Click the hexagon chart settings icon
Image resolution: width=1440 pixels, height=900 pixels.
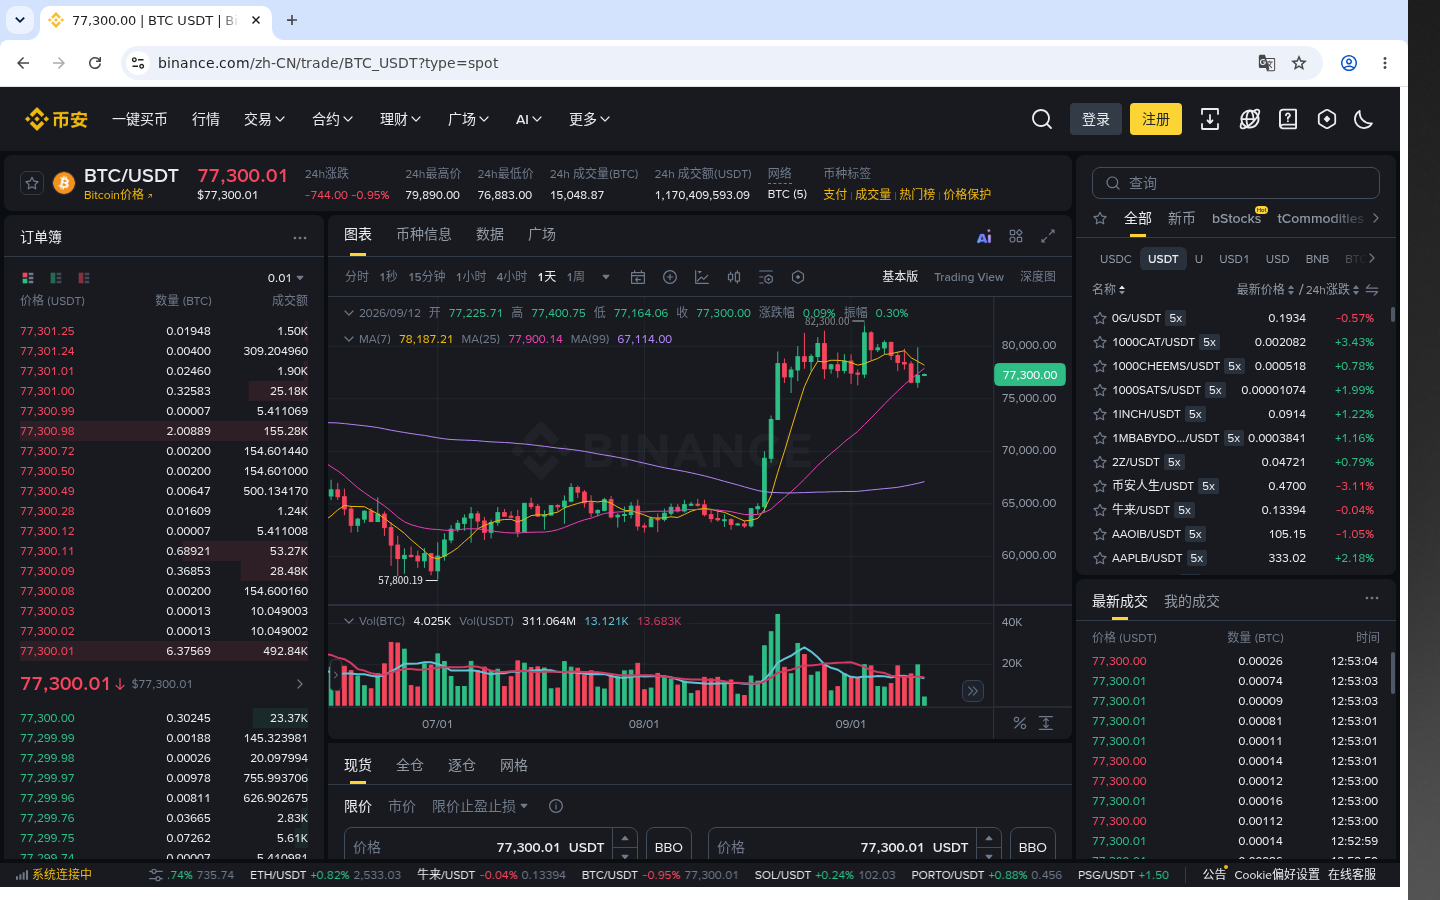[798, 277]
